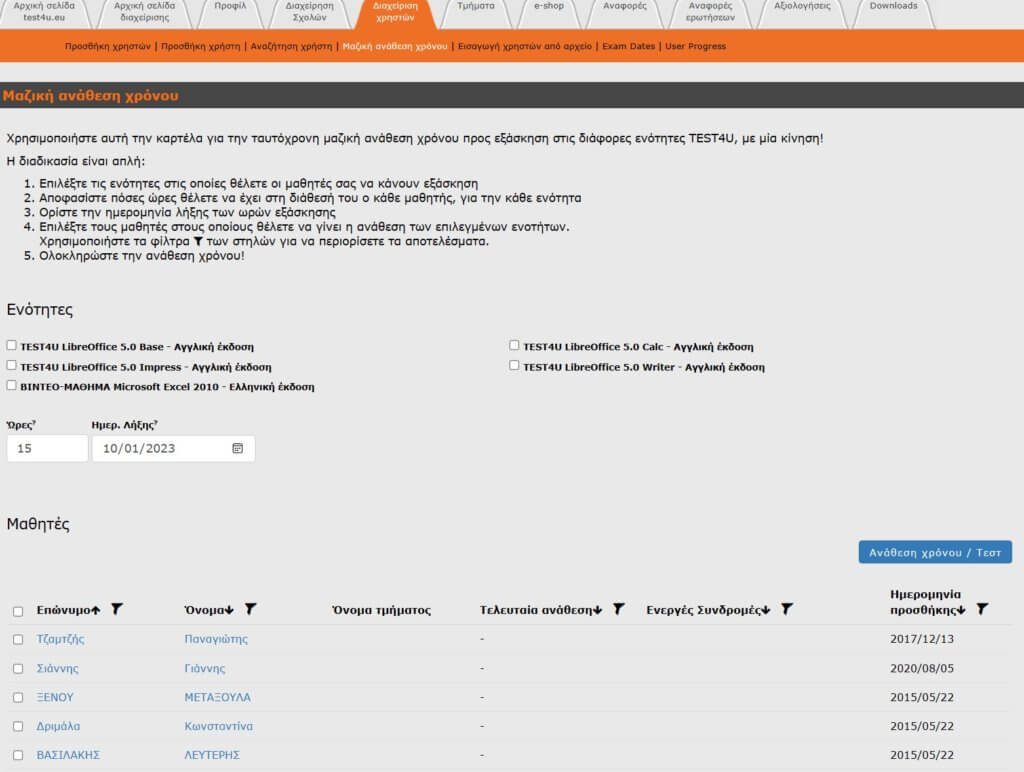Sort by Ημερομηνία προσθήκης header
Screen dimensions: 1024x772
point(926,601)
